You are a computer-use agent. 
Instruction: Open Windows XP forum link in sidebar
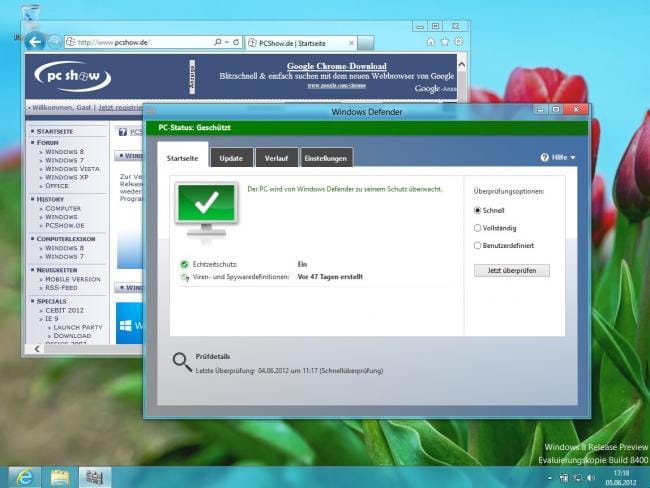pyautogui.click(x=66, y=177)
